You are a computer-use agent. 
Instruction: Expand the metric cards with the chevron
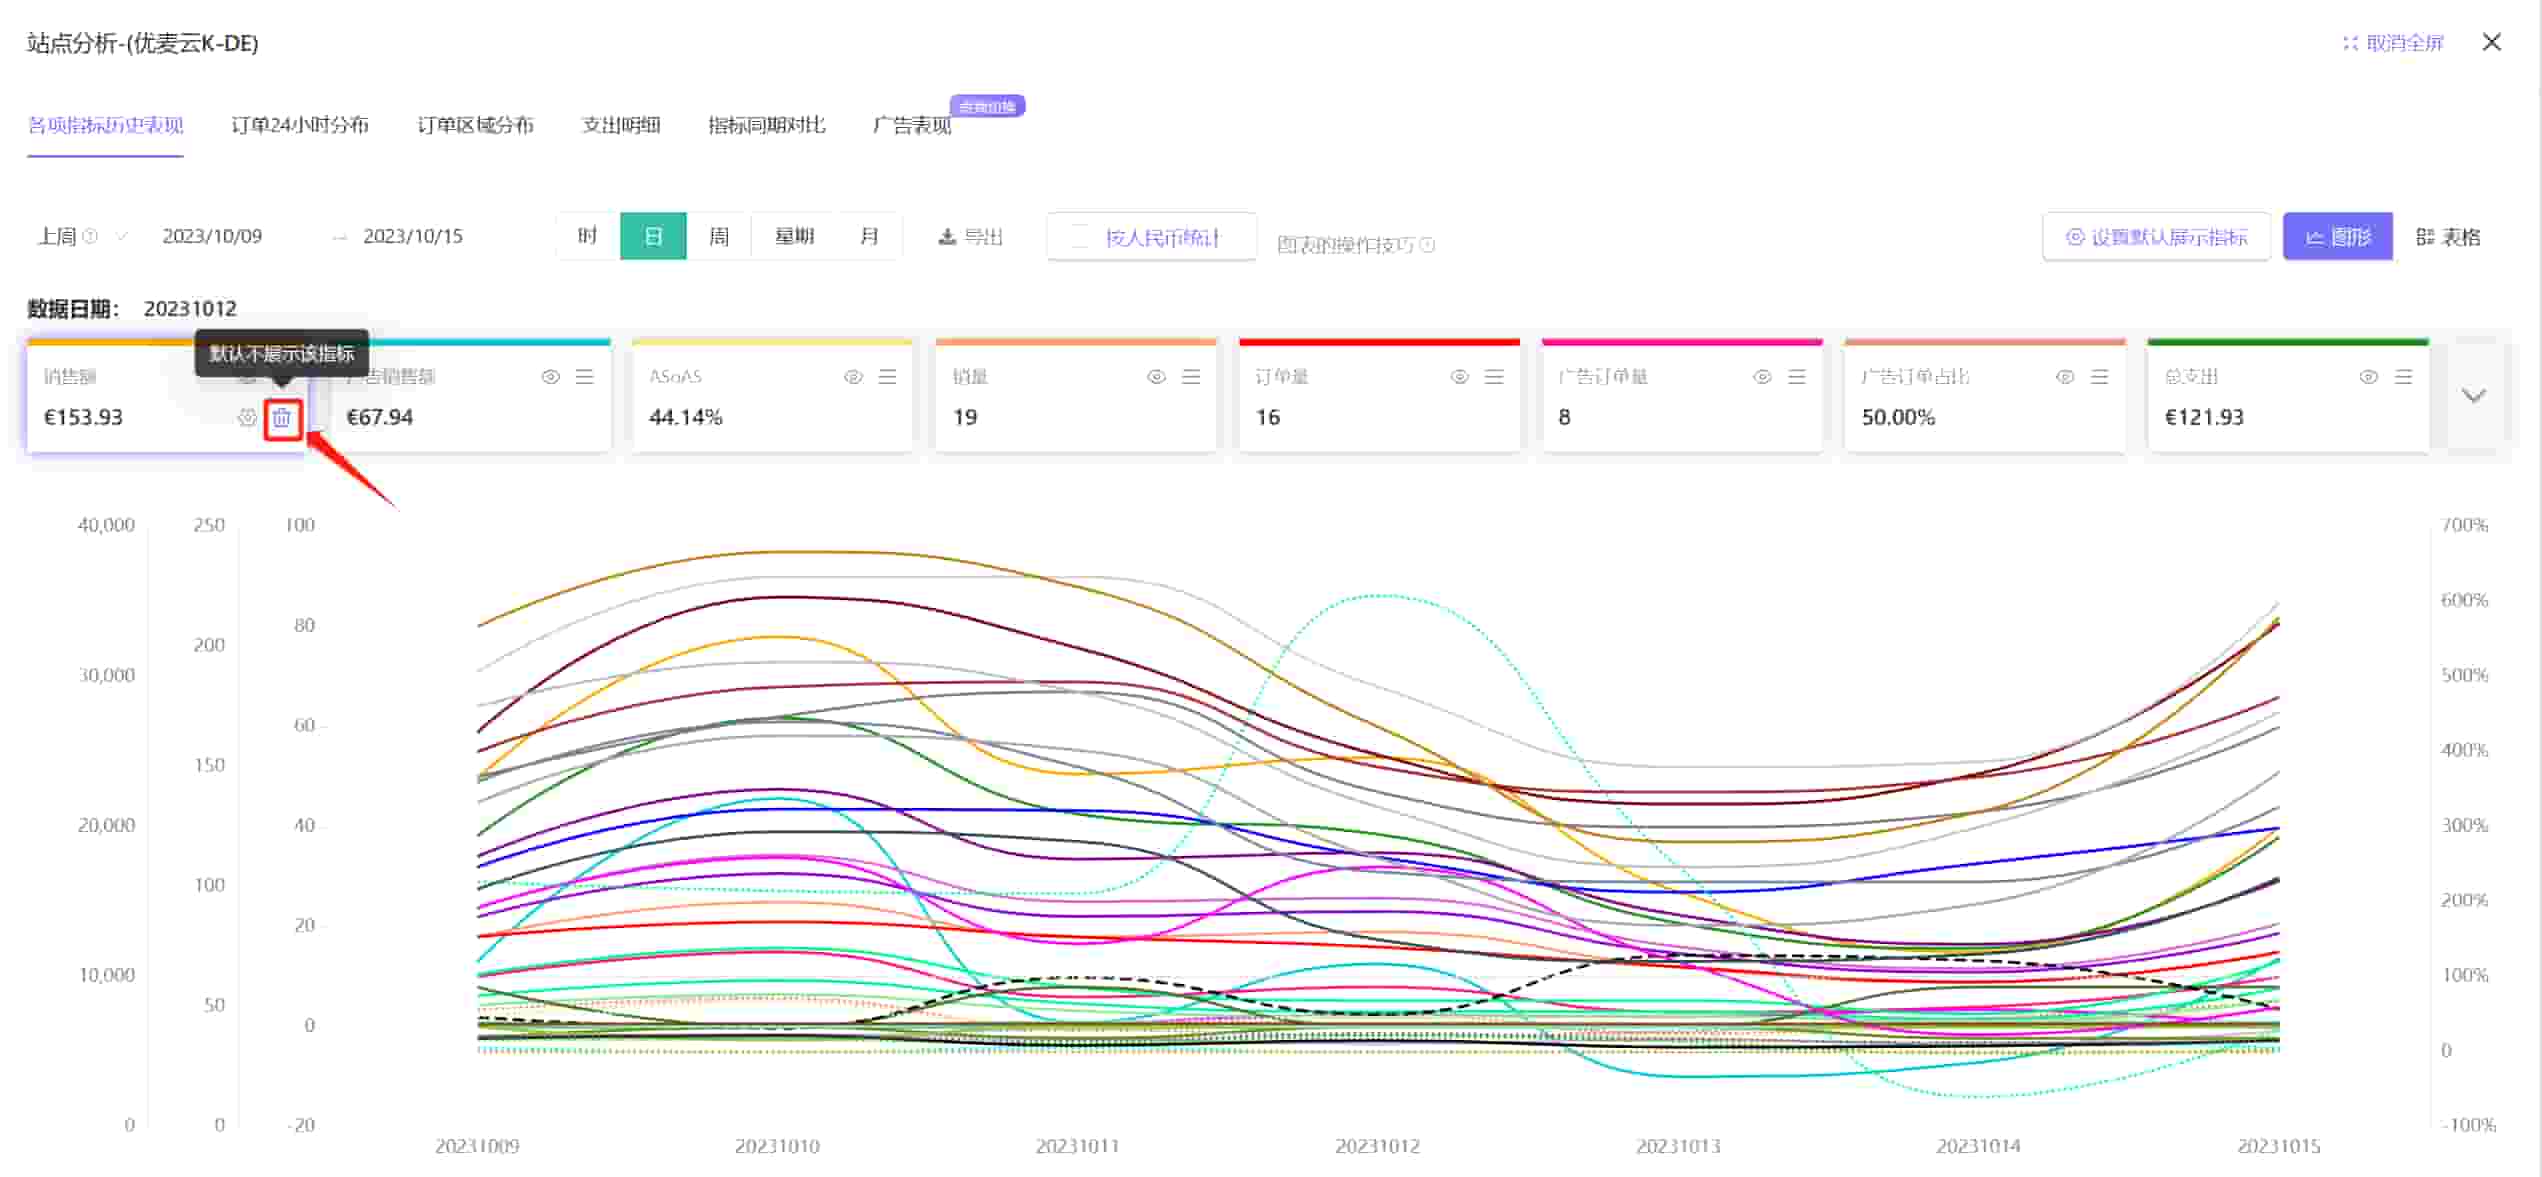[2474, 396]
